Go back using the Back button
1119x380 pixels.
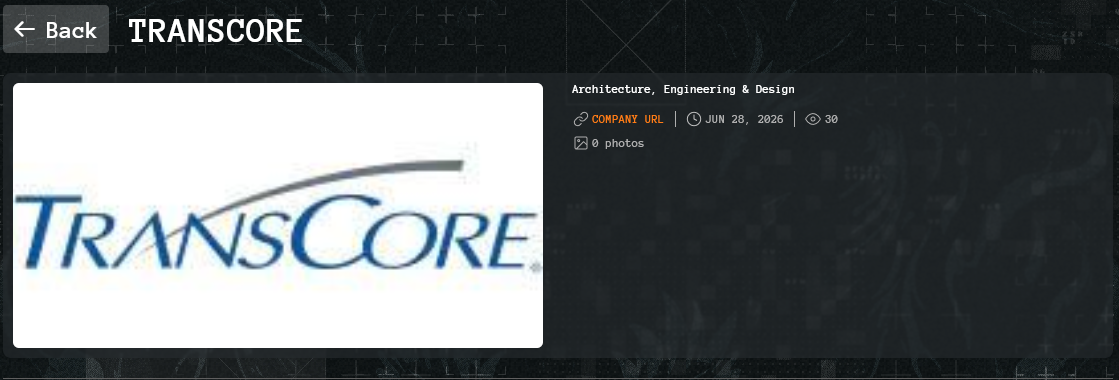click(x=56, y=29)
